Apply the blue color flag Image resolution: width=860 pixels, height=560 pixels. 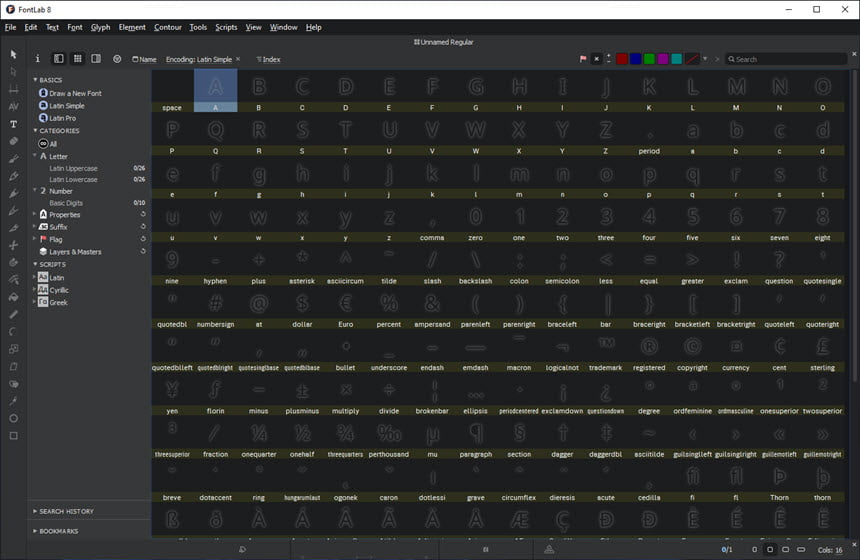[x=636, y=59]
